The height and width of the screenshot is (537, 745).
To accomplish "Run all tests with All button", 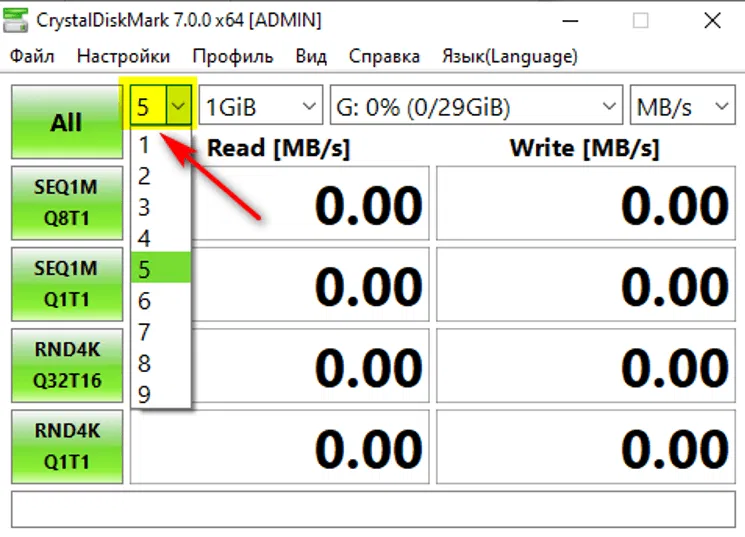I will (67, 122).
